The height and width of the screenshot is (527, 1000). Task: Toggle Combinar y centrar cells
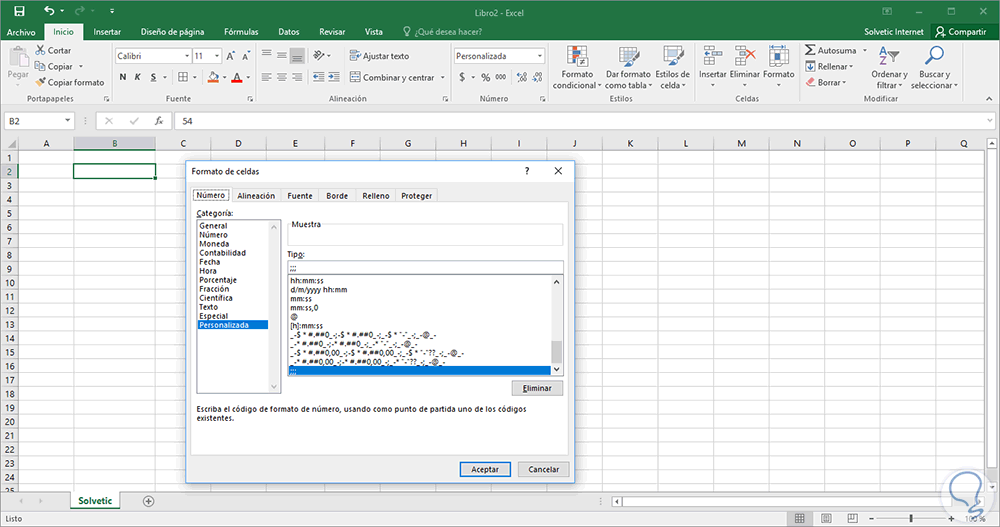point(391,77)
